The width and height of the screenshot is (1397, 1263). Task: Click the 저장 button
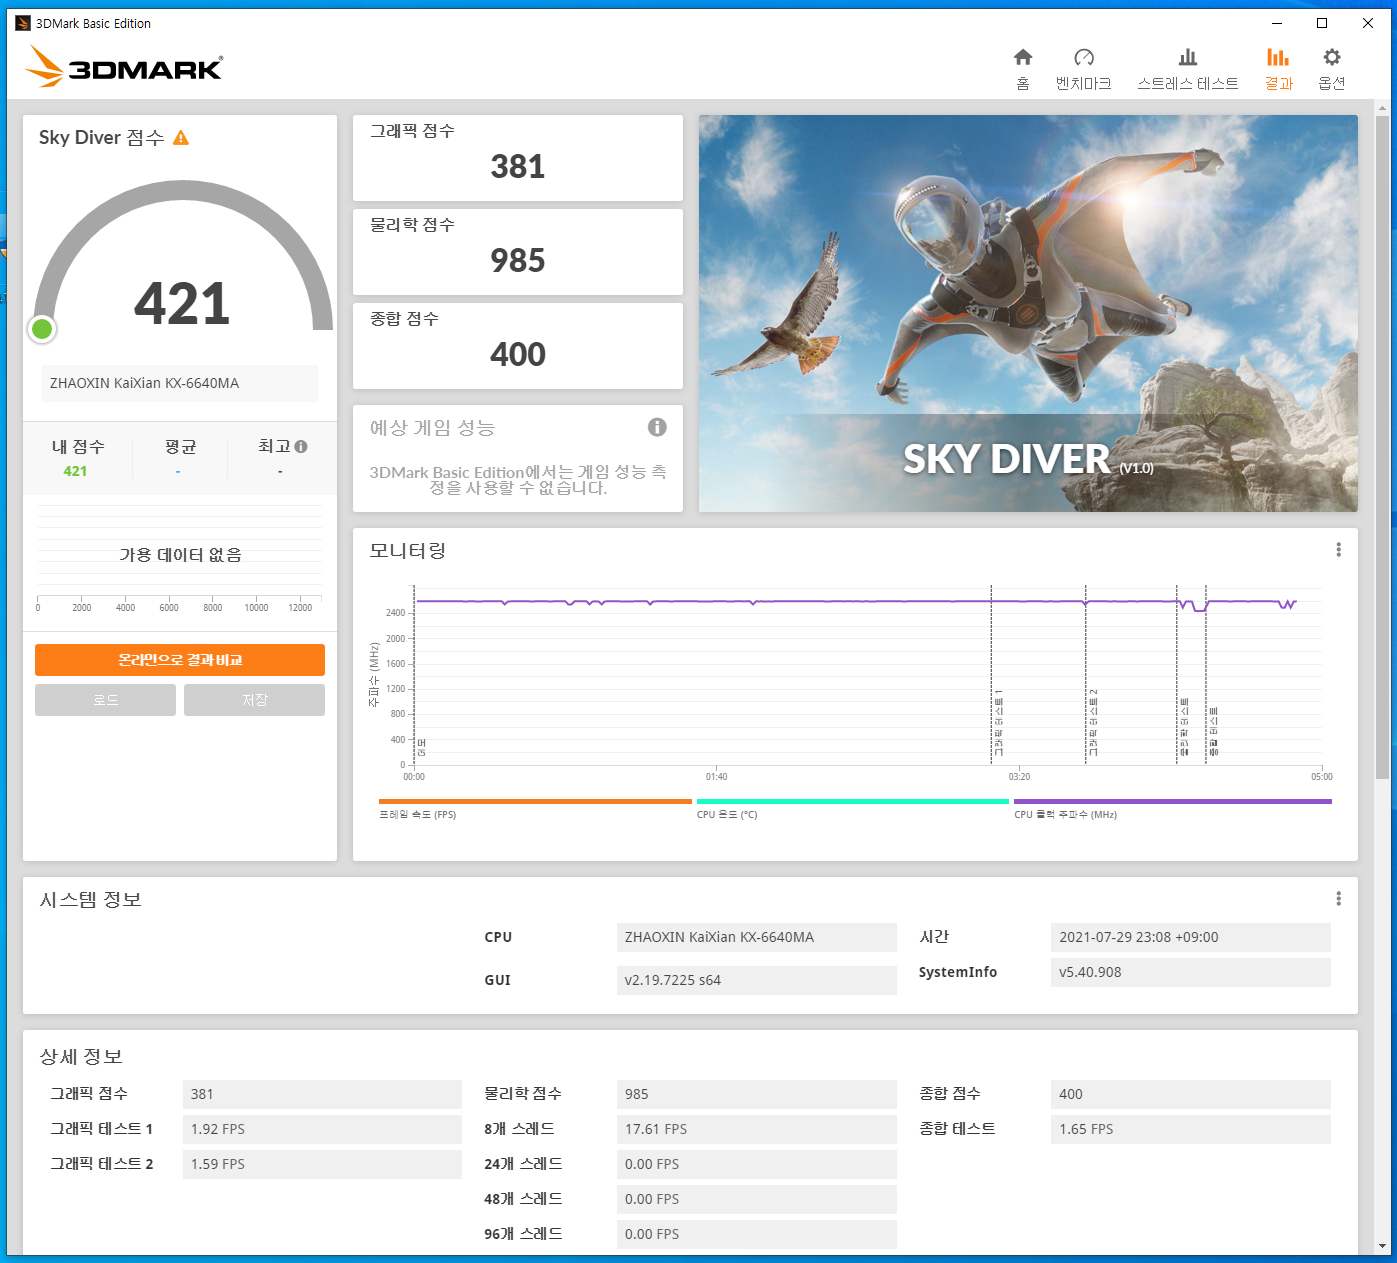(x=254, y=700)
